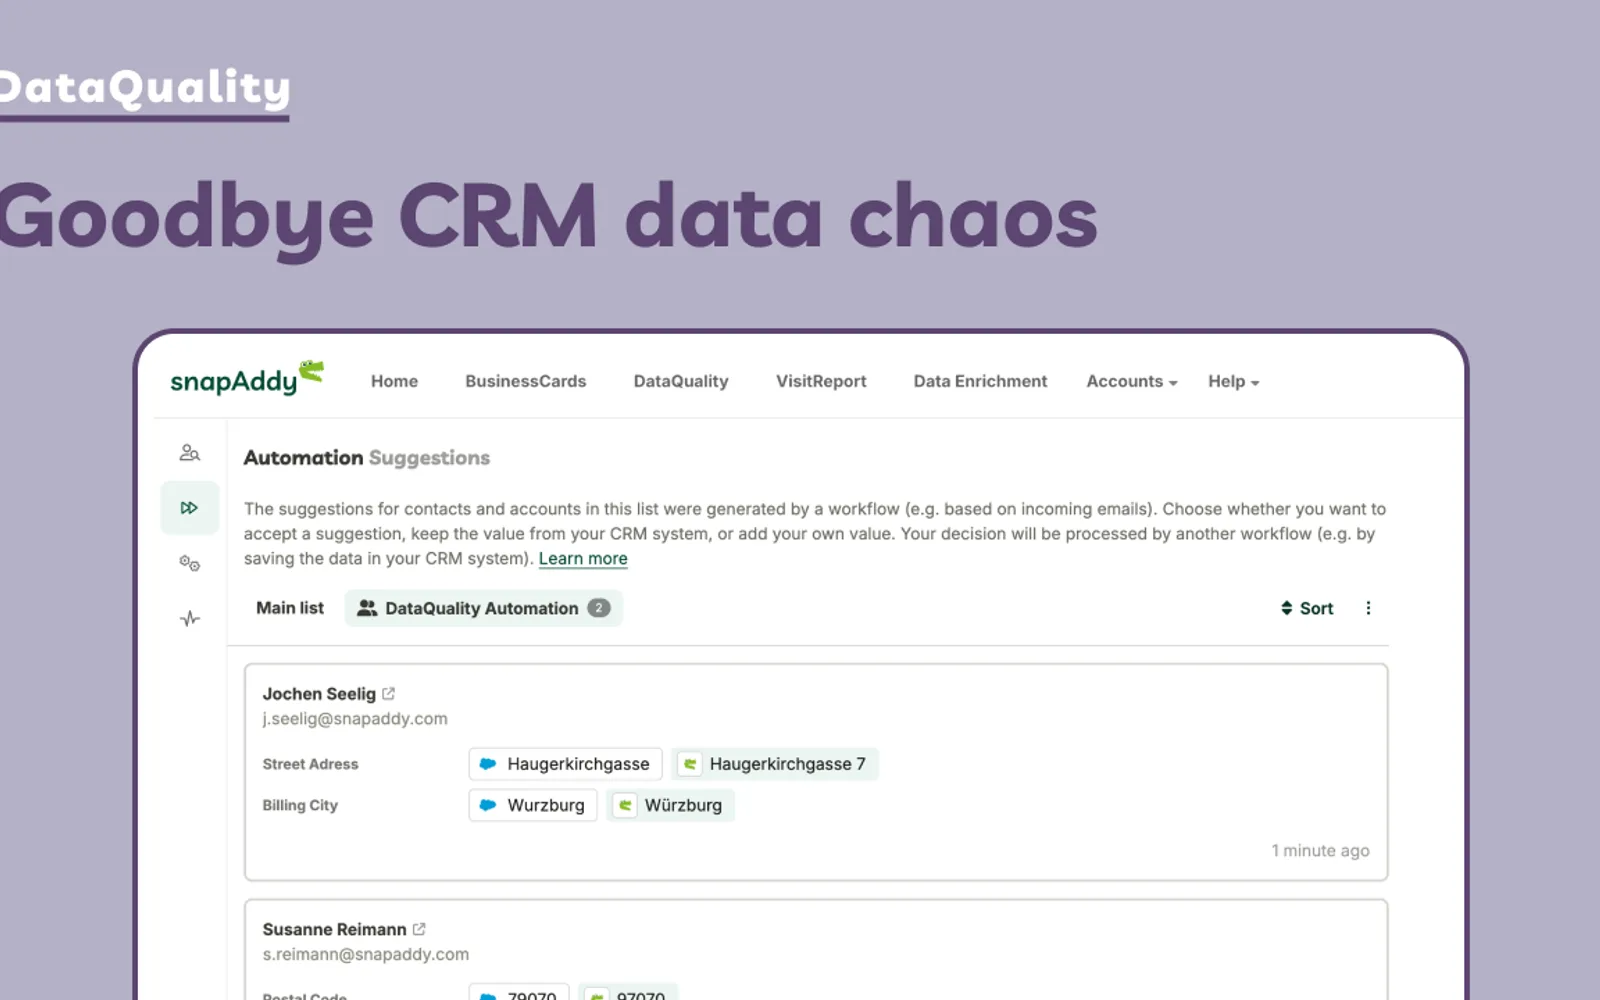Expand the Accounts dropdown menu
Image resolution: width=1600 pixels, height=1000 pixels.
[1132, 381]
